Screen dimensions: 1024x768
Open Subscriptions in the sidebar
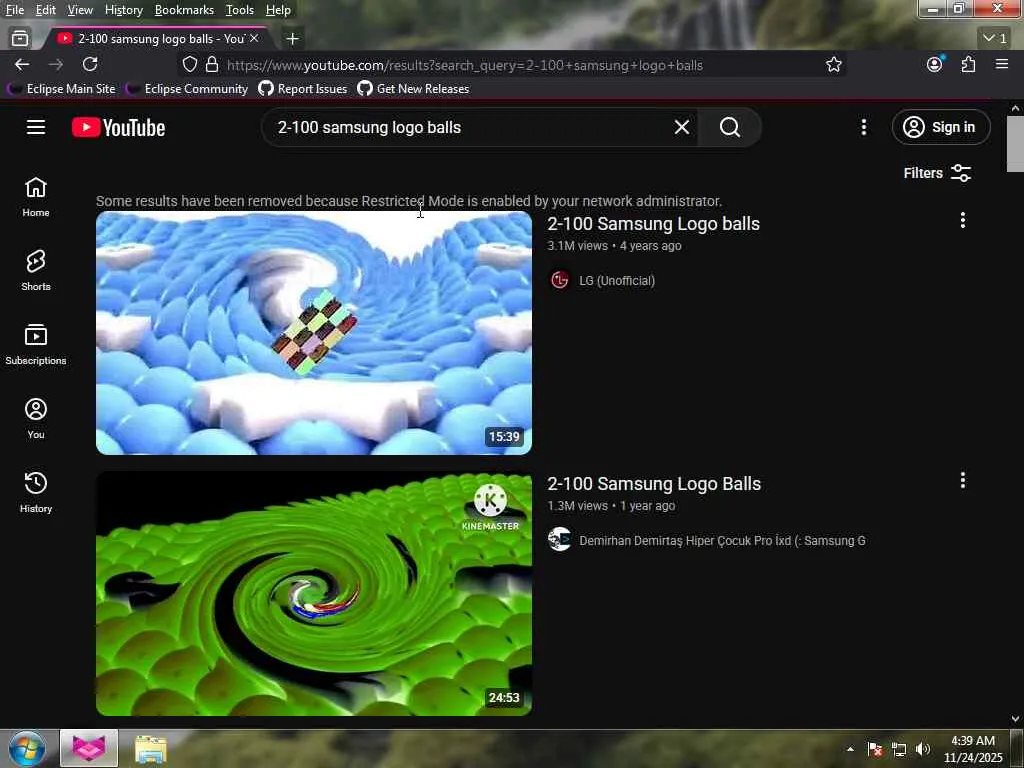(x=36, y=344)
